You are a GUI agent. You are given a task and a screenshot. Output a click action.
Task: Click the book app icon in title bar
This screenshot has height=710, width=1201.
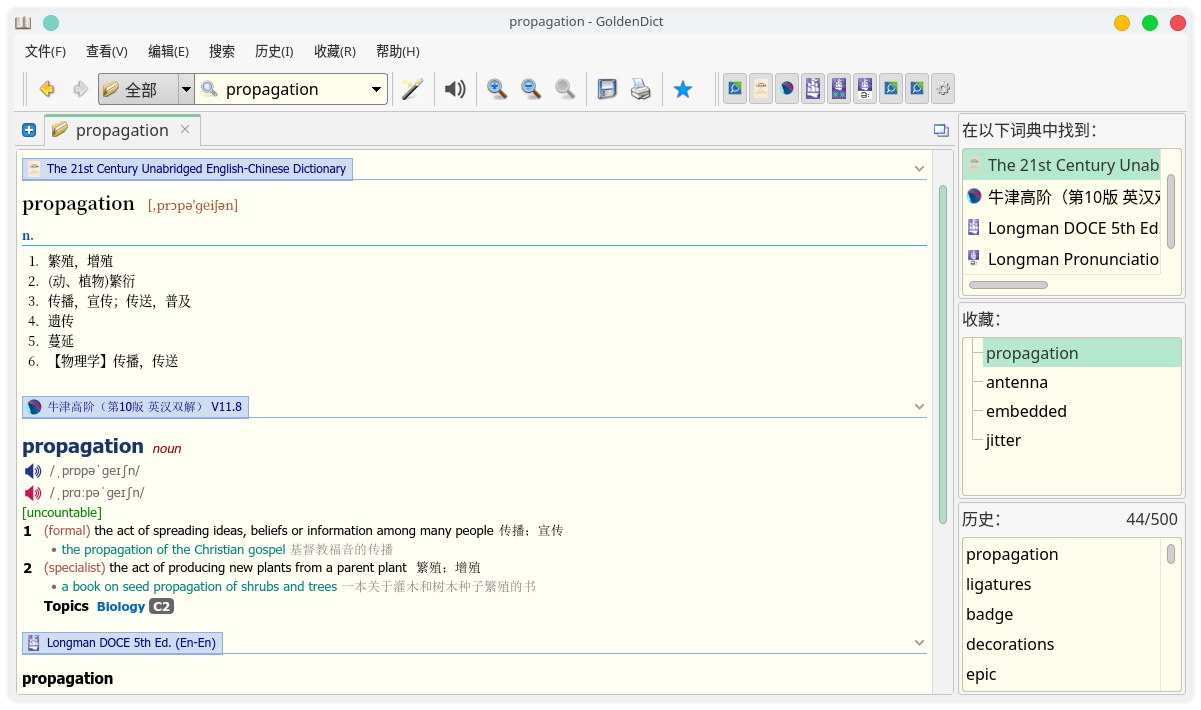23,22
